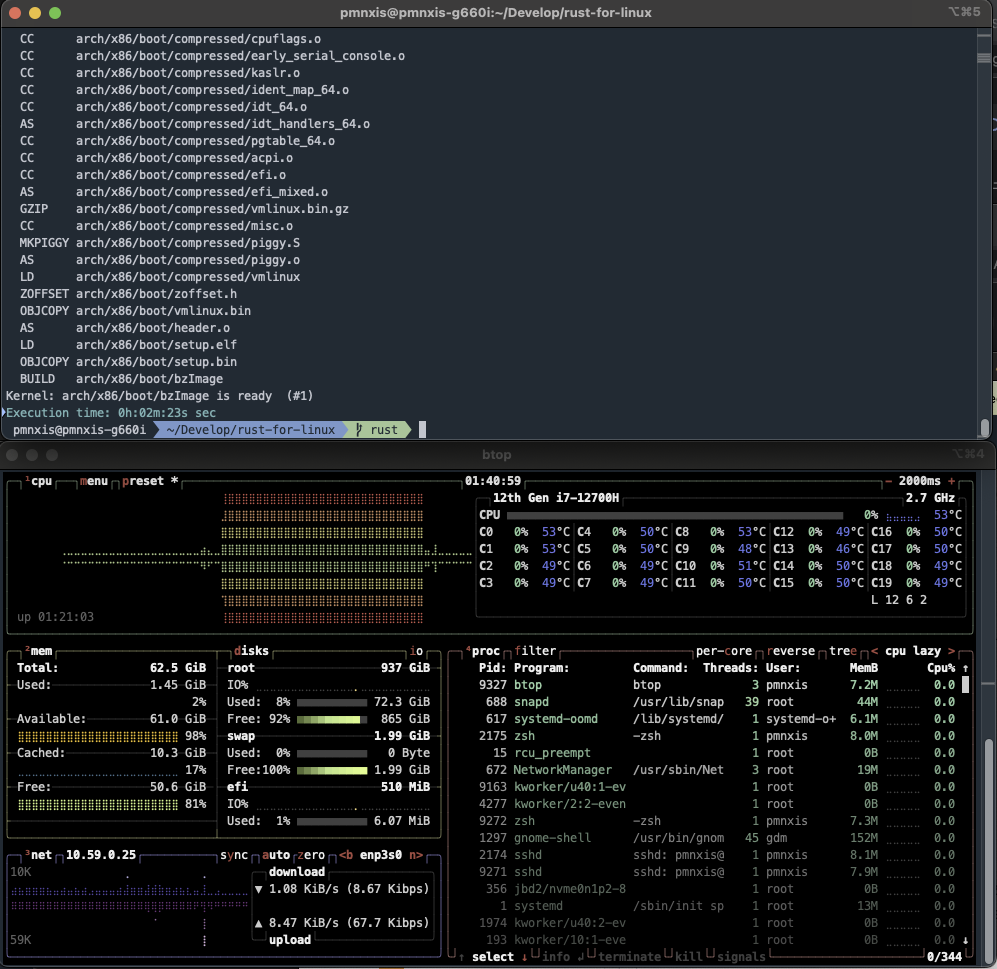Click the cpu box label
Viewport: 997px width, 969px height.
41,481
